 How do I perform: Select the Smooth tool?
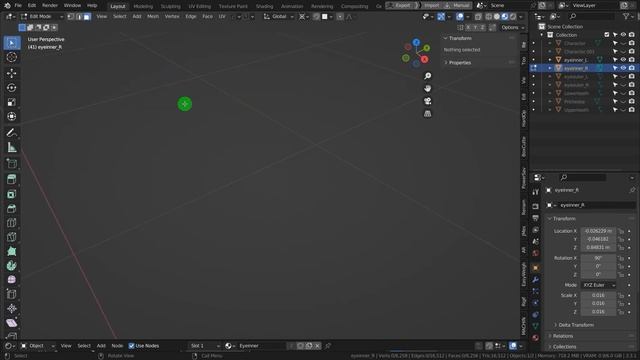point(12,280)
